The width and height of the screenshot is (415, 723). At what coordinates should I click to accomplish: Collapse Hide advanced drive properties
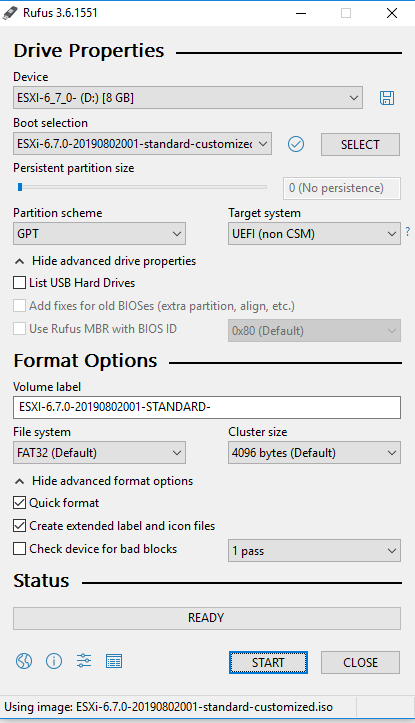[105, 261]
